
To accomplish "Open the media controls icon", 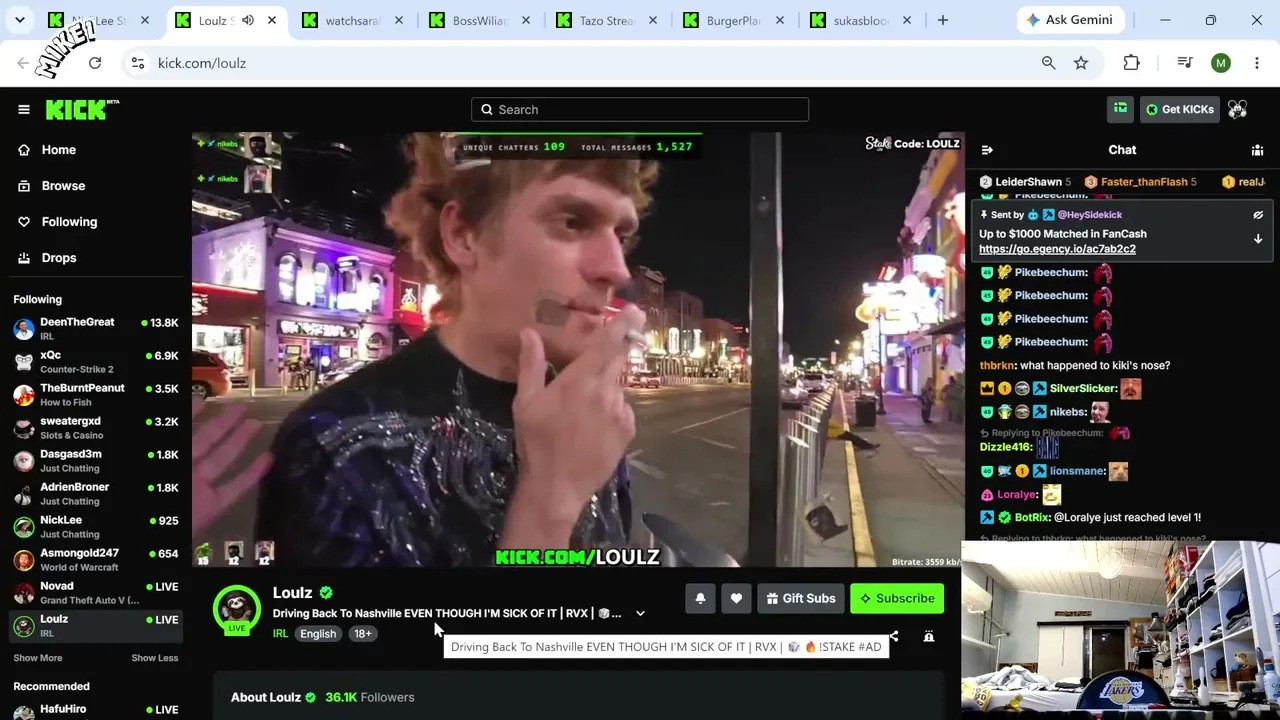I will (1185, 63).
